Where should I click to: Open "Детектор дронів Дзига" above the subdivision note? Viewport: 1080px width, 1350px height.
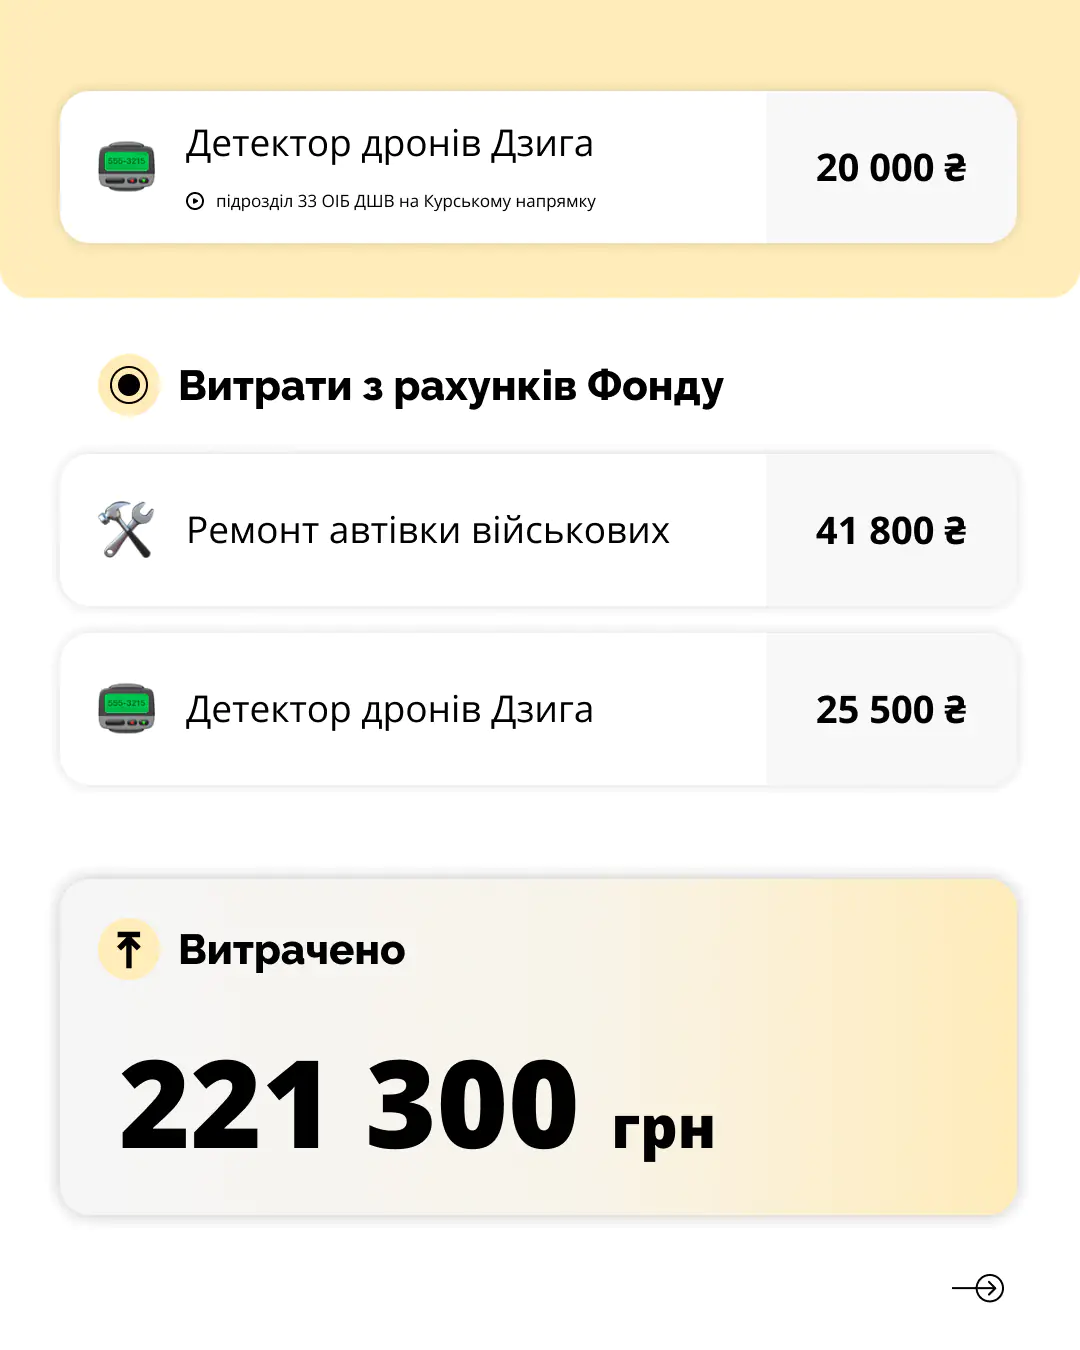(x=389, y=144)
